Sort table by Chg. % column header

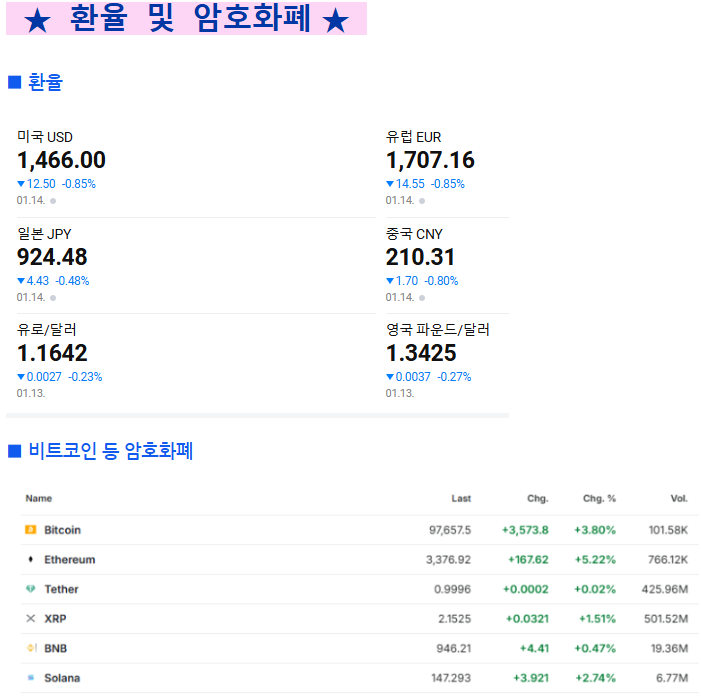pyautogui.click(x=599, y=498)
